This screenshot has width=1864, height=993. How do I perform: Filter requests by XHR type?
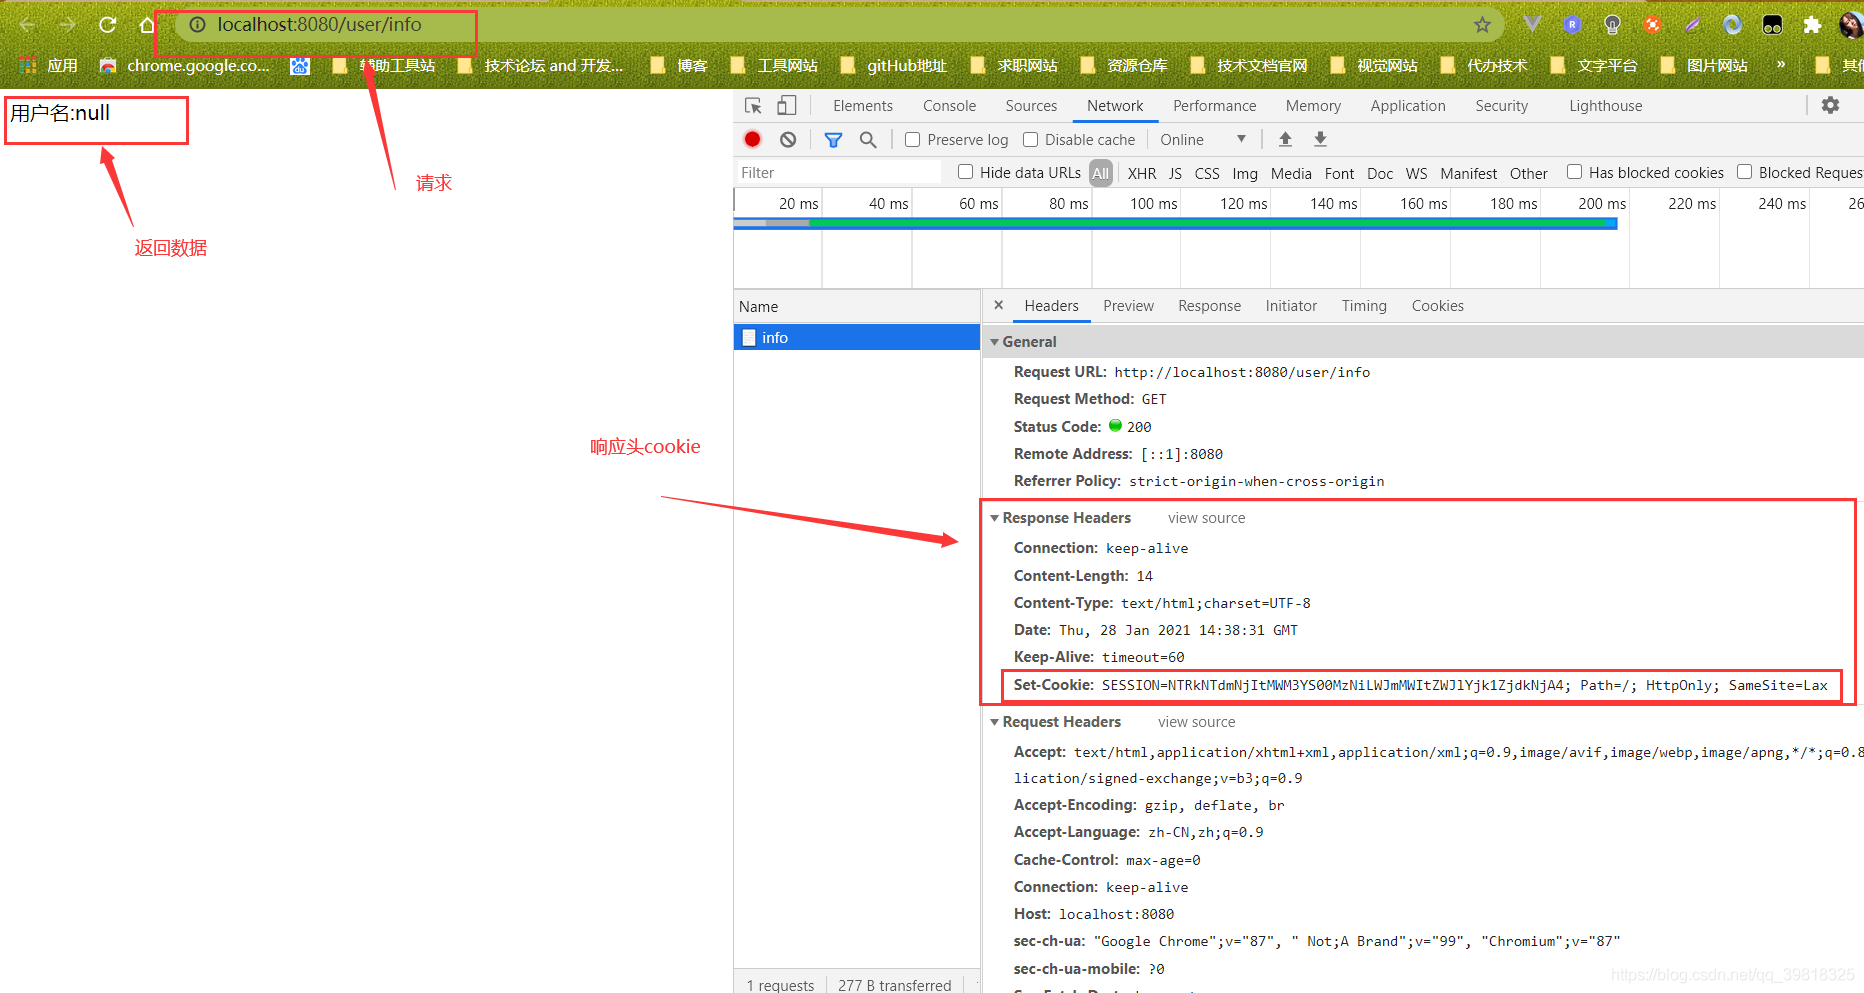click(x=1142, y=173)
